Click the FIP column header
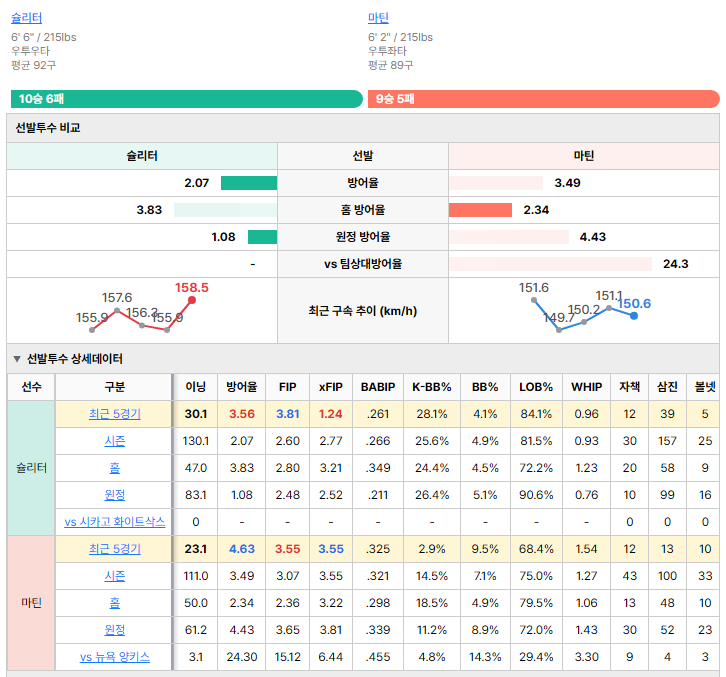The height and width of the screenshot is (677, 726). [x=287, y=387]
